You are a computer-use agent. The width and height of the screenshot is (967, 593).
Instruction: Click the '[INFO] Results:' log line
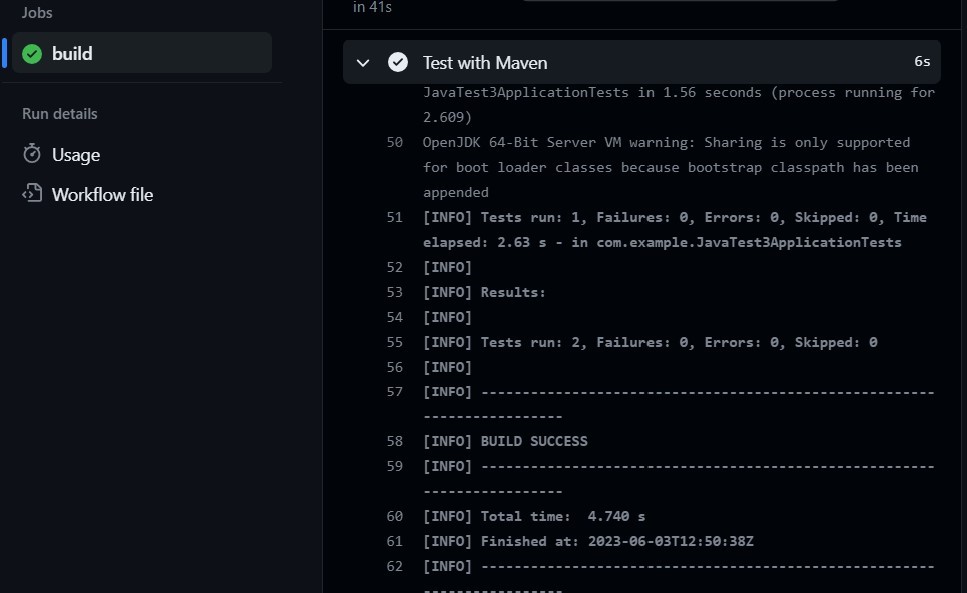click(x=484, y=292)
